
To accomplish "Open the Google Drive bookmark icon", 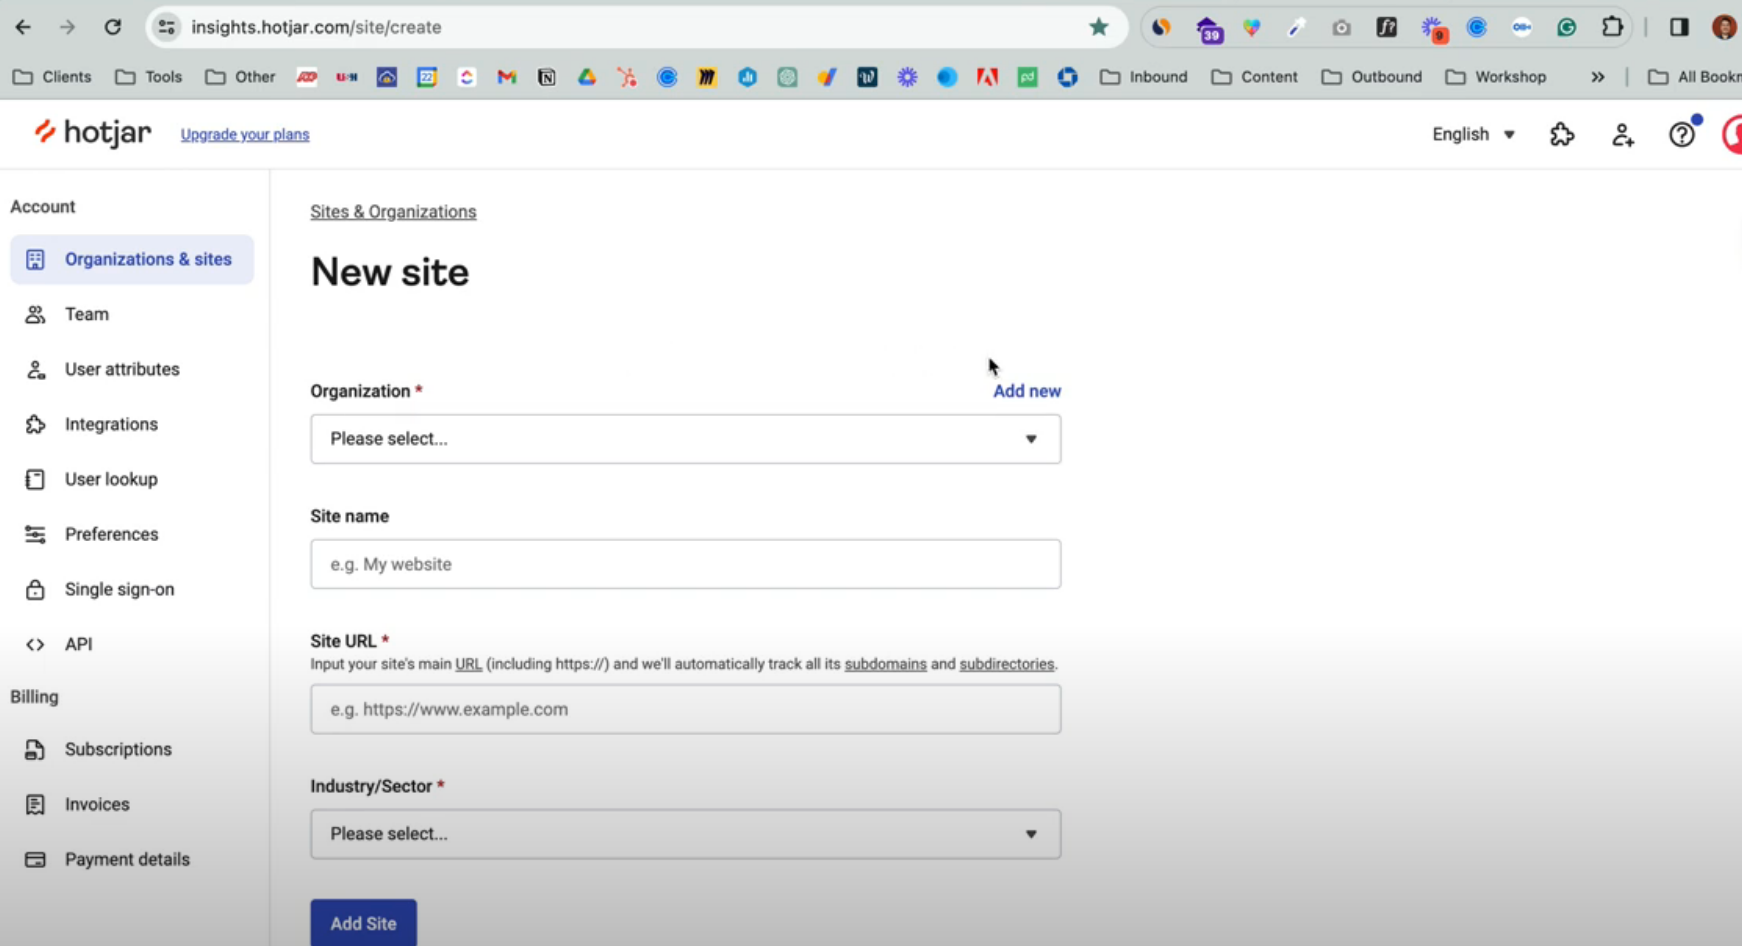I will [587, 77].
